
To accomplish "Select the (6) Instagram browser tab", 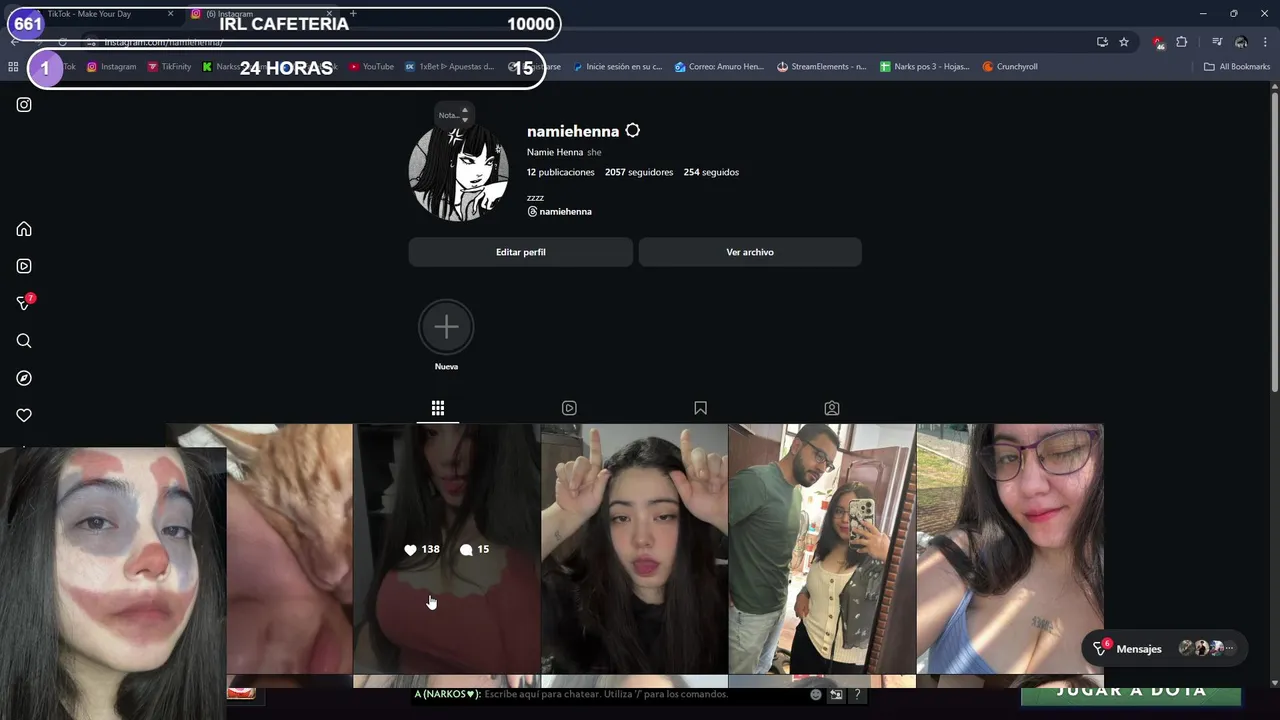I will pyautogui.click(x=262, y=14).
